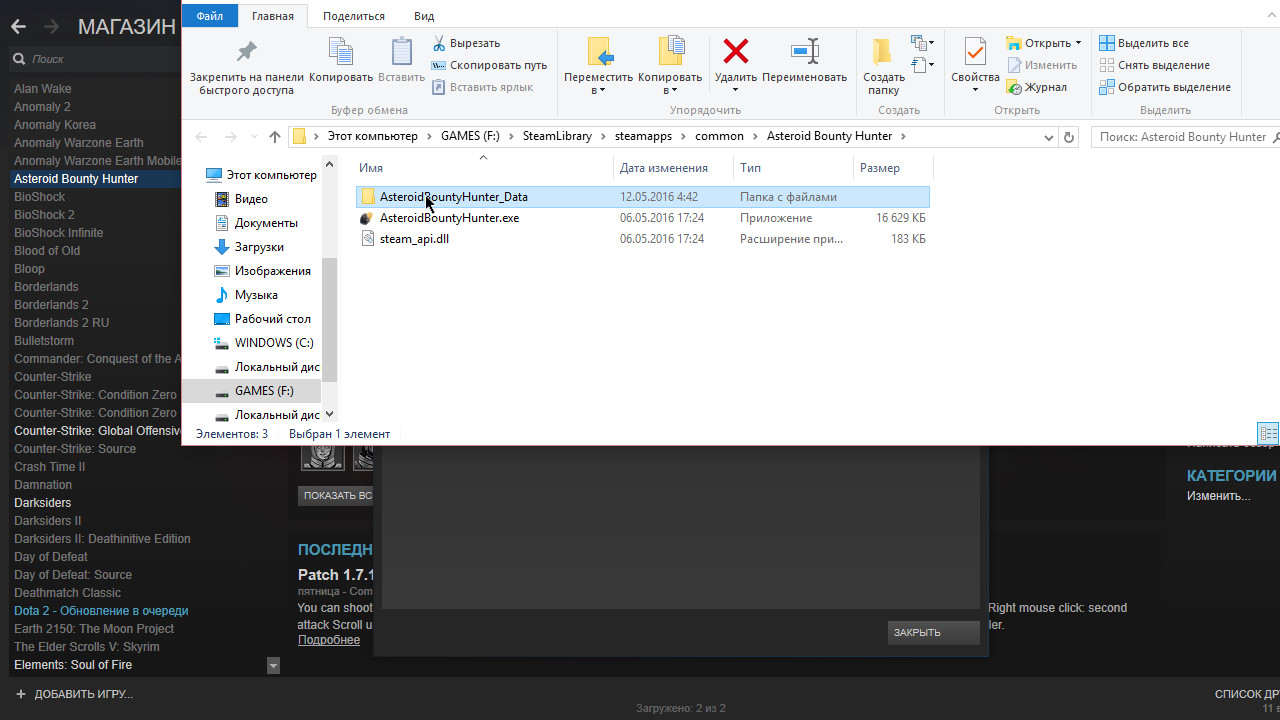Screen dimensions: 1280x720
Task: Switch to View (Вид) ribbon tab
Action: 424,16
